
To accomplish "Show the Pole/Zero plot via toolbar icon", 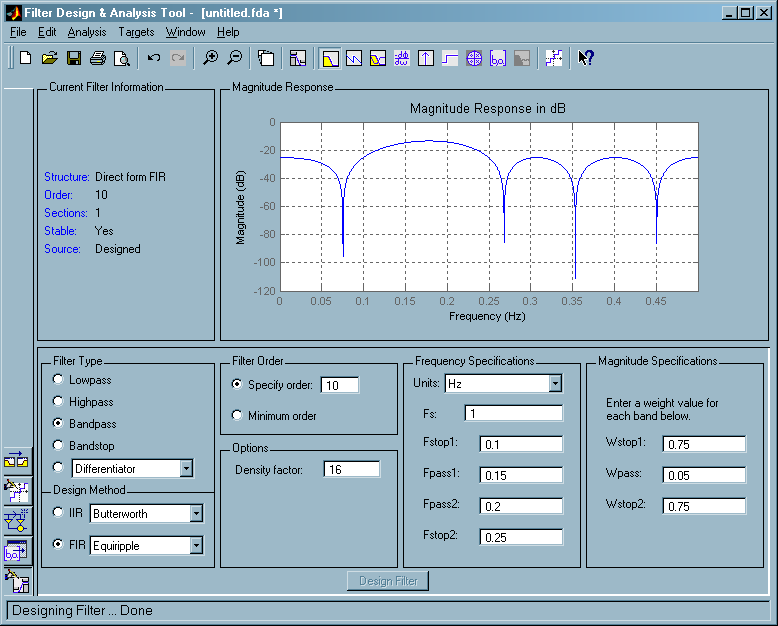I will [474, 58].
